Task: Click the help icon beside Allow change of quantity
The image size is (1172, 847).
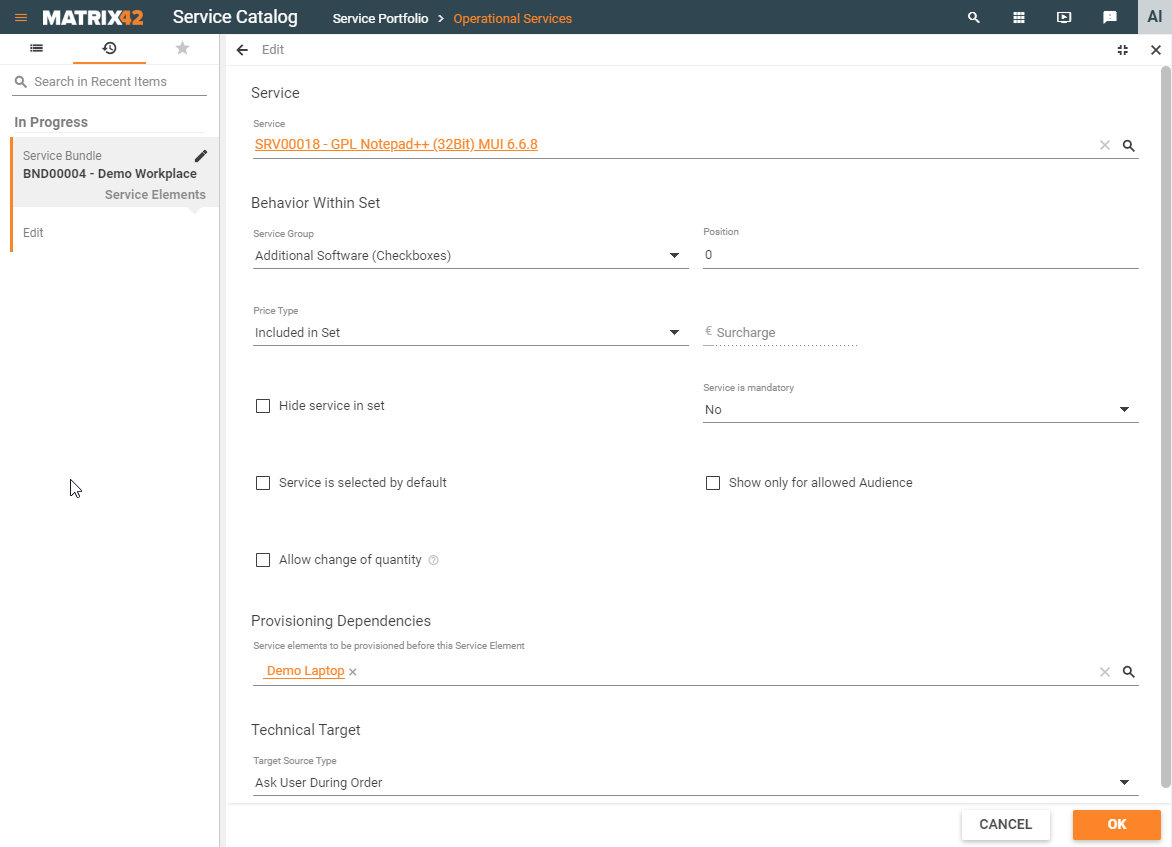Action: 433,560
